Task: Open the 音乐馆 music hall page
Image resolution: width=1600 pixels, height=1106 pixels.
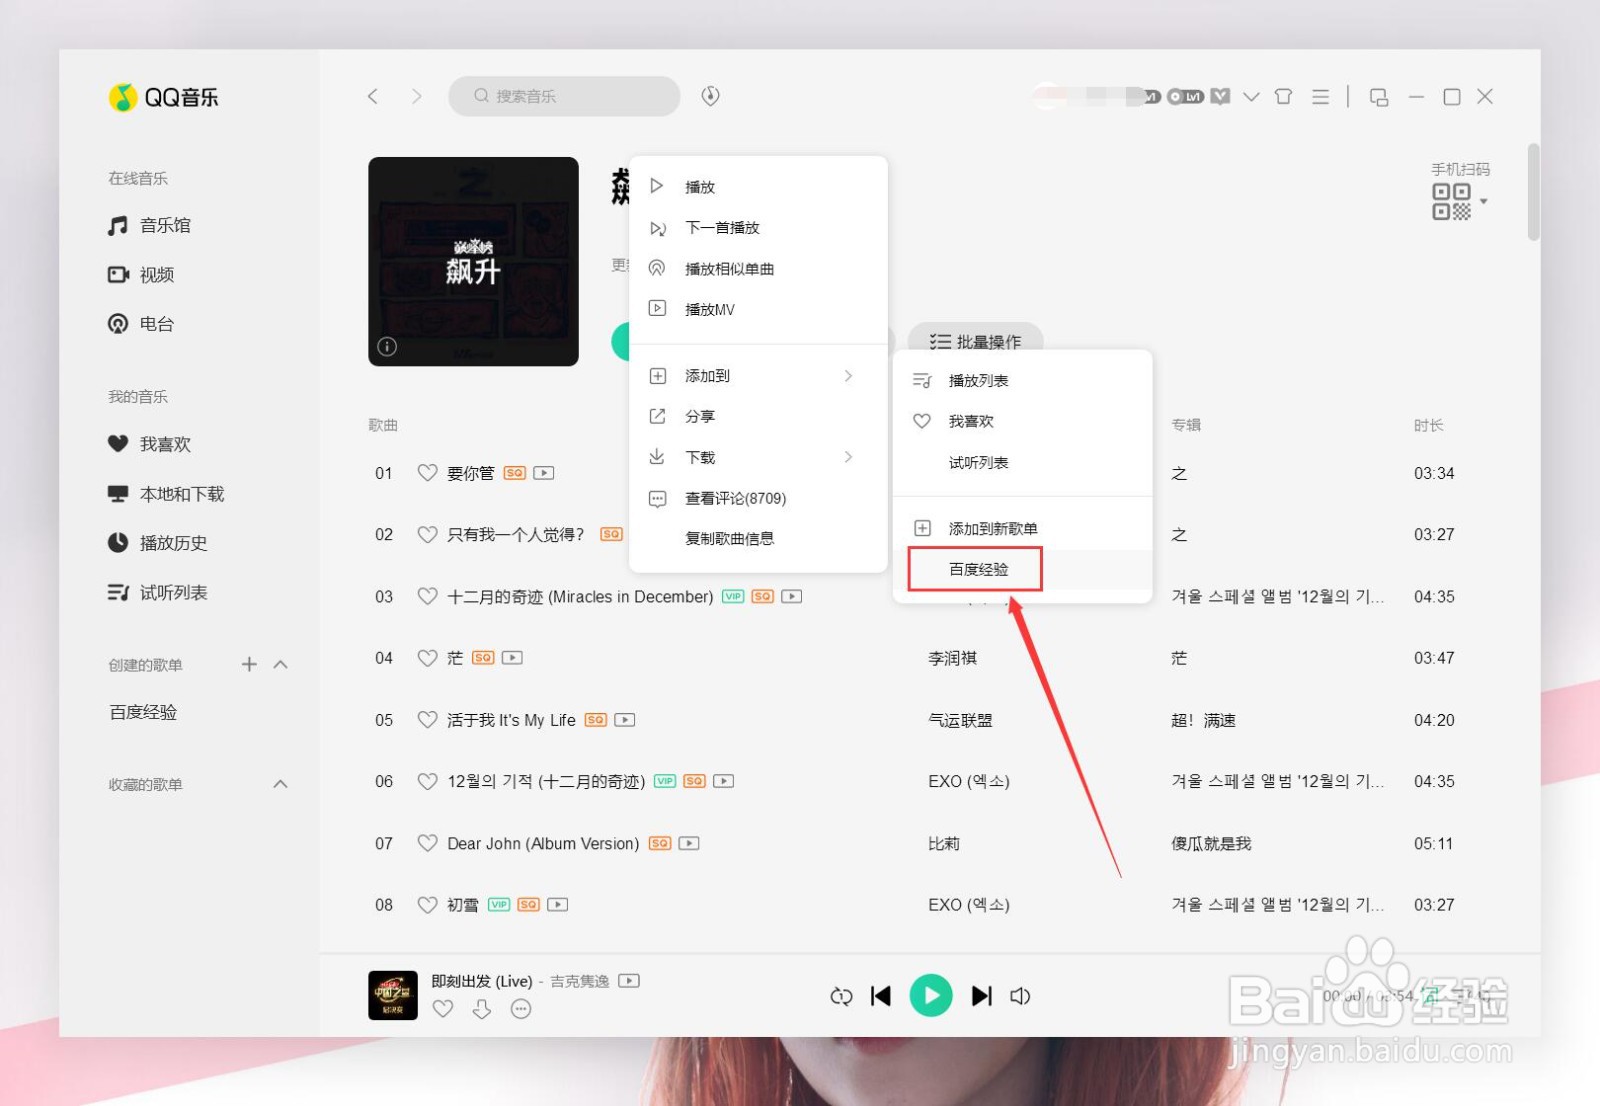Action: 150,226
